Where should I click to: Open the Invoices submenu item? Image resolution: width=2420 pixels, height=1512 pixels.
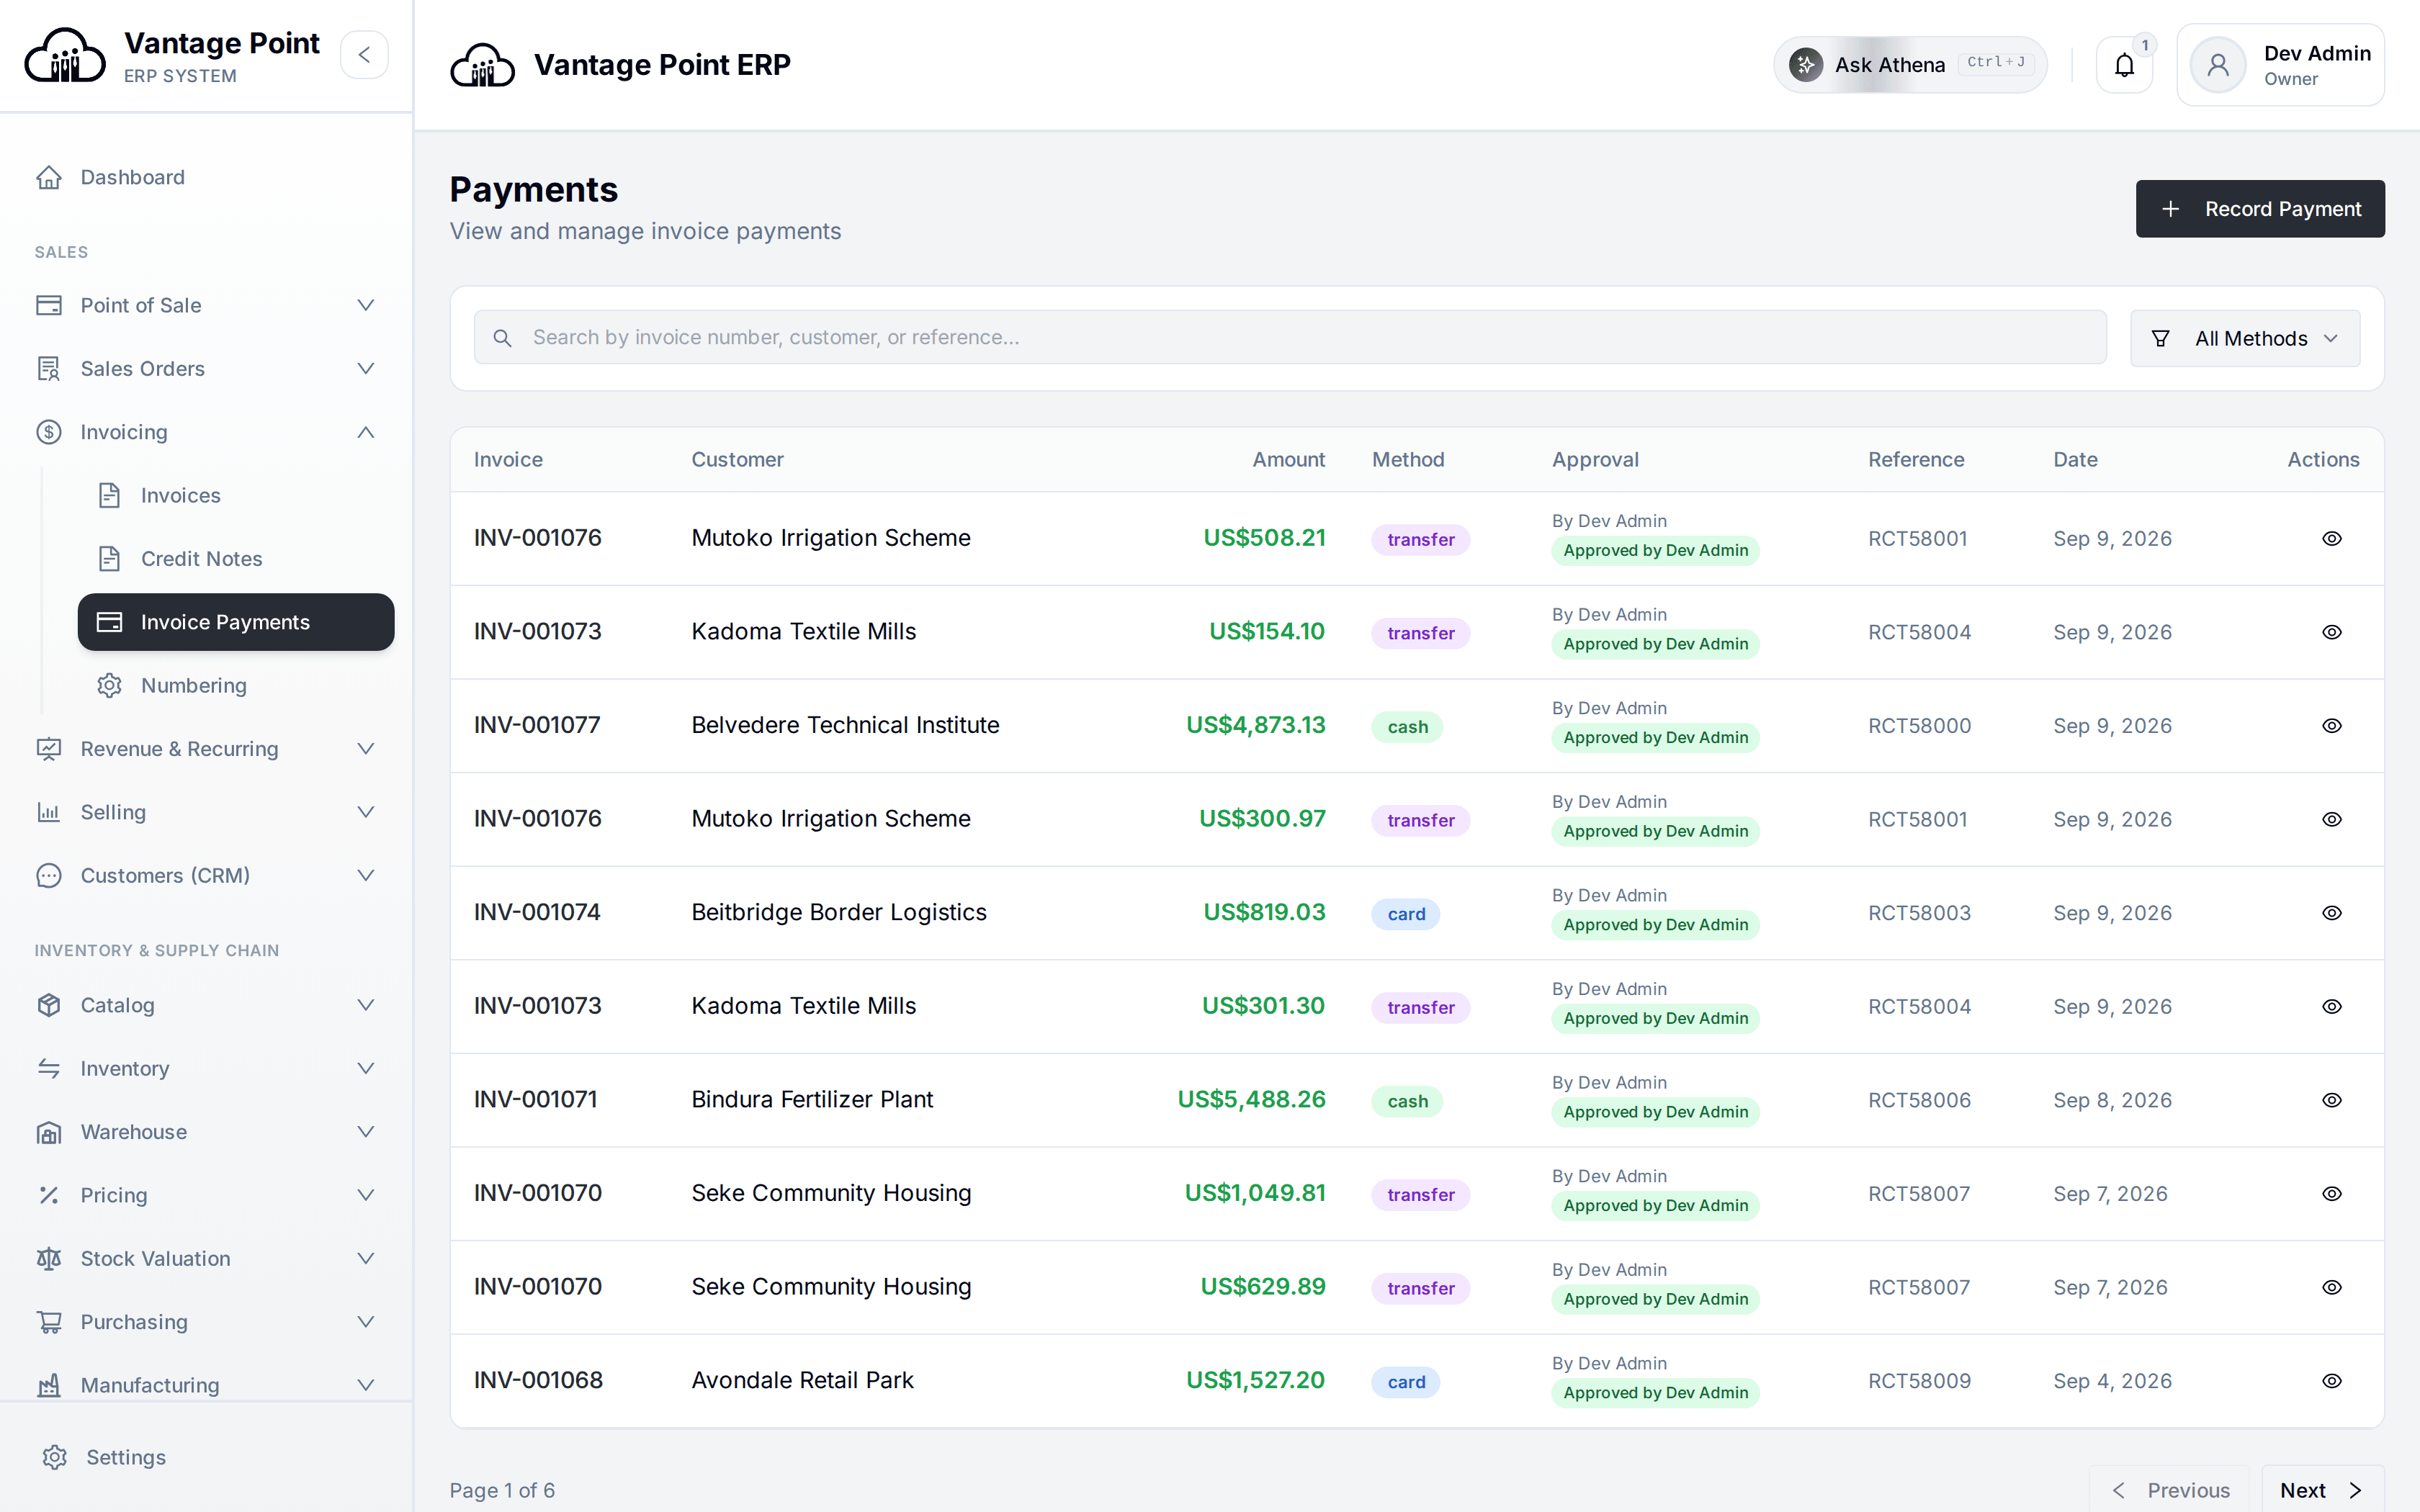point(236,495)
